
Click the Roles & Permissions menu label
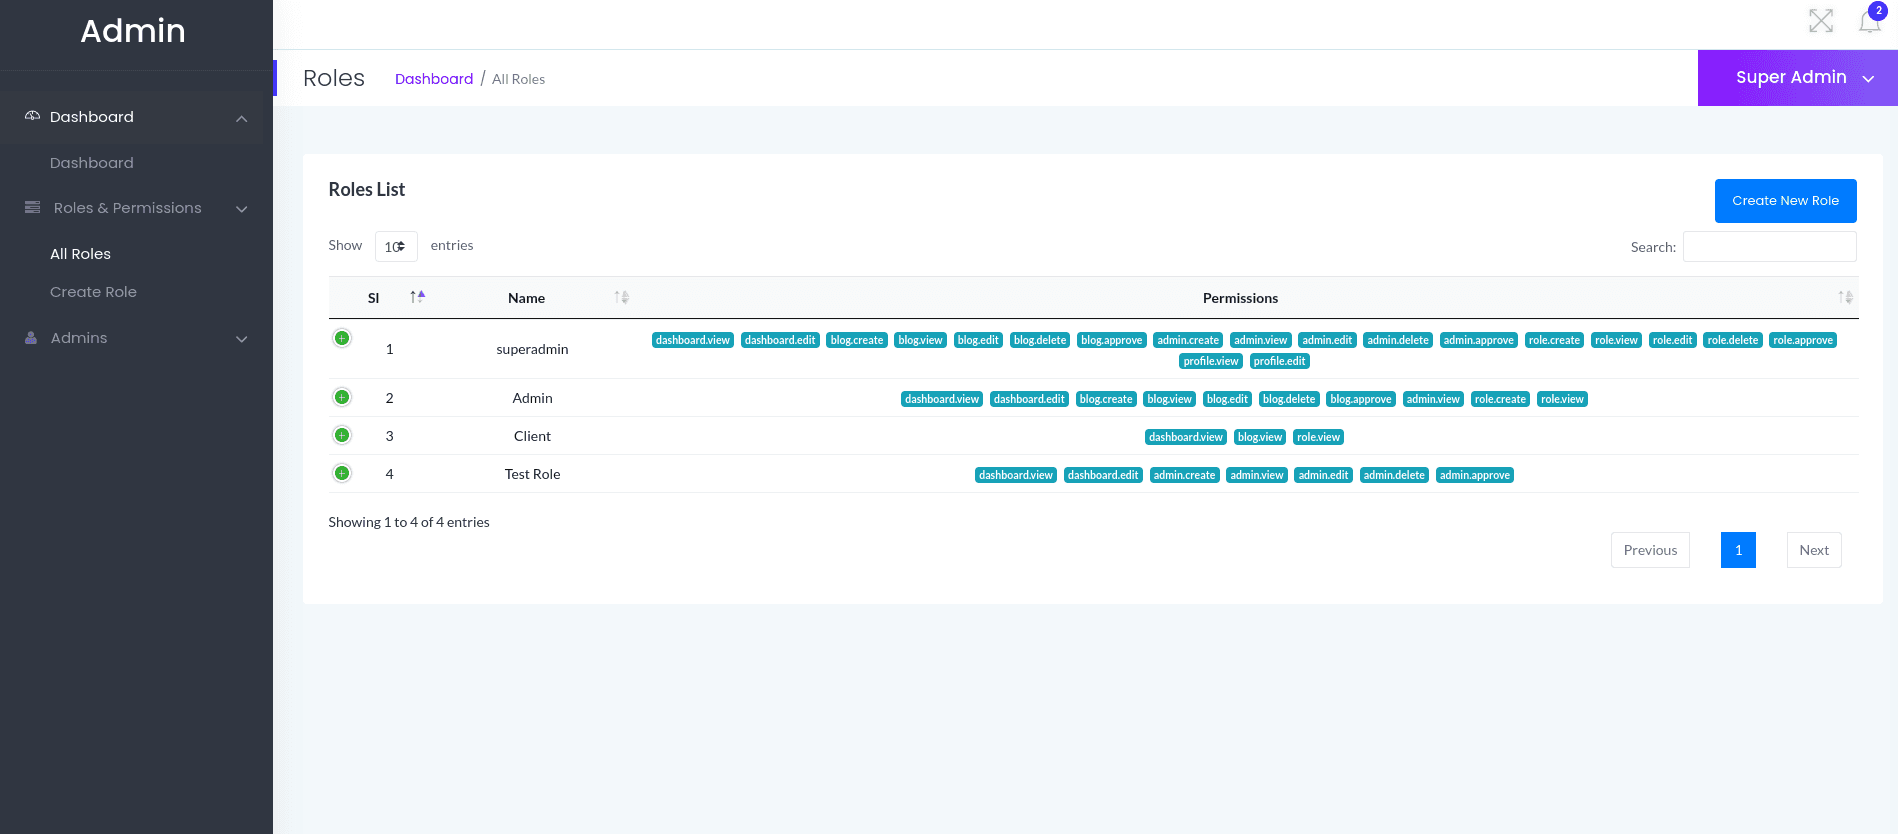pyautogui.click(x=128, y=208)
